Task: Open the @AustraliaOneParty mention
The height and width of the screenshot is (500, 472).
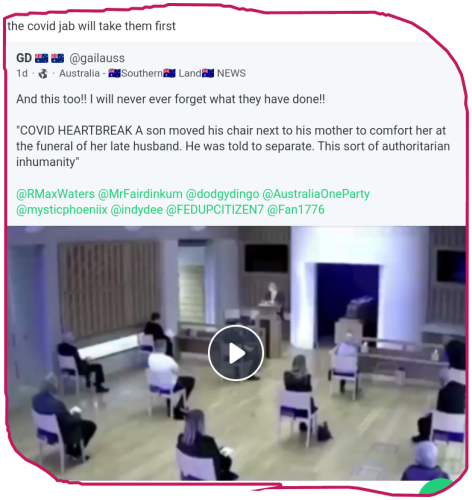Action: pyautogui.click(x=316, y=194)
